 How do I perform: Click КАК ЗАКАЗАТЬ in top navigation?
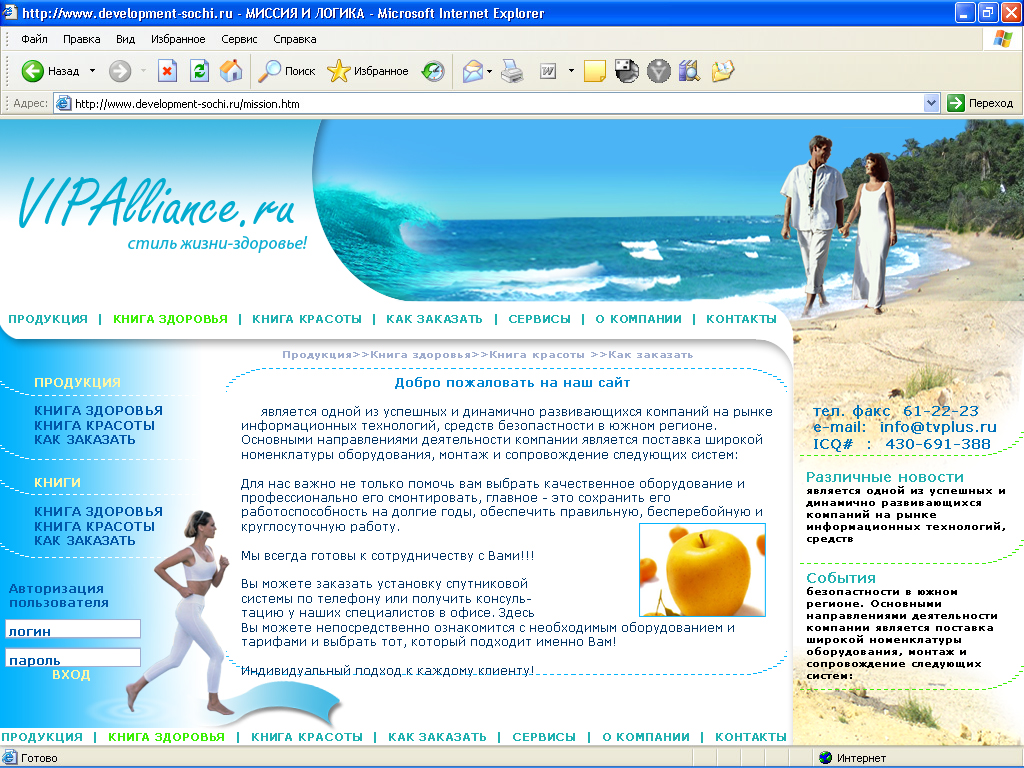(x=434, y=319)
